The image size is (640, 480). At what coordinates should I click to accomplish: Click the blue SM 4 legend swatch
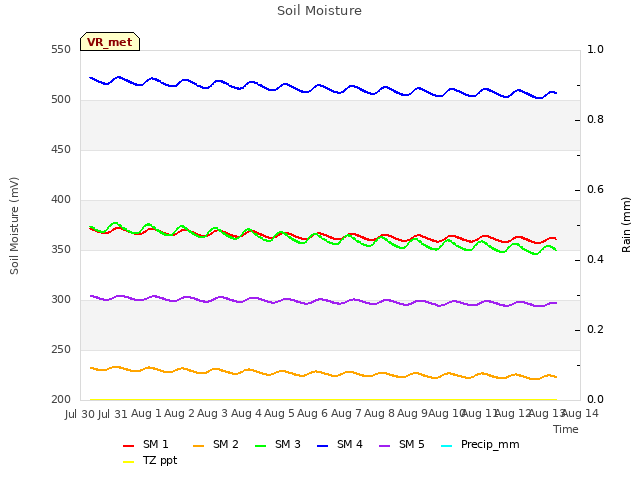[x=323, y=446]
